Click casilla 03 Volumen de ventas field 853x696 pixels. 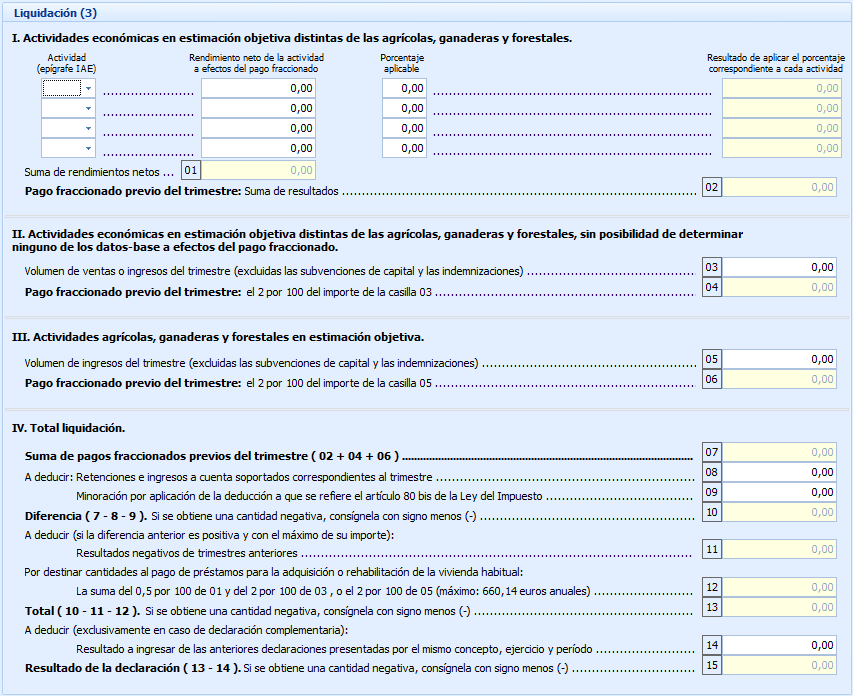pyautogui.click(x=779, y=267)
